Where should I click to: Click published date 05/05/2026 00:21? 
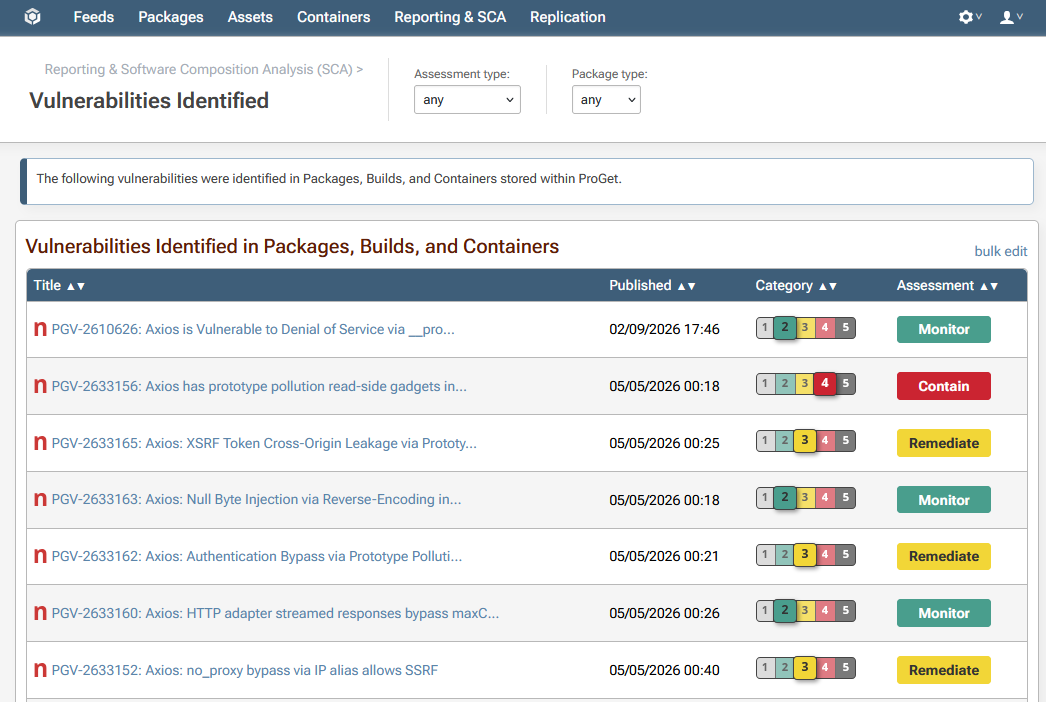click(664, 556)
